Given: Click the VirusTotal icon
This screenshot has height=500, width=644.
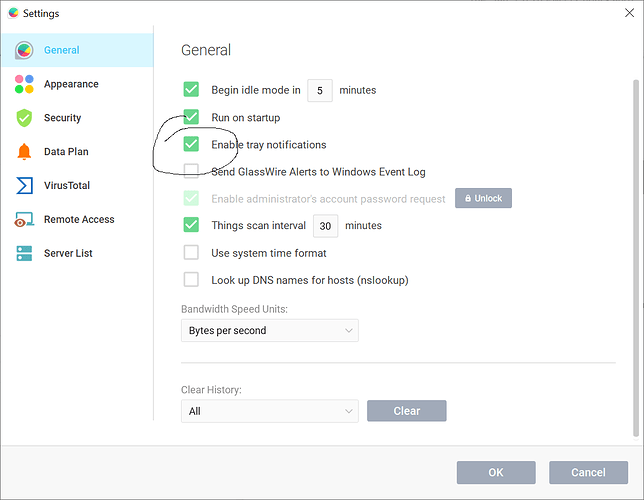Looking at the screenshot, I should (x=24, y=186).
